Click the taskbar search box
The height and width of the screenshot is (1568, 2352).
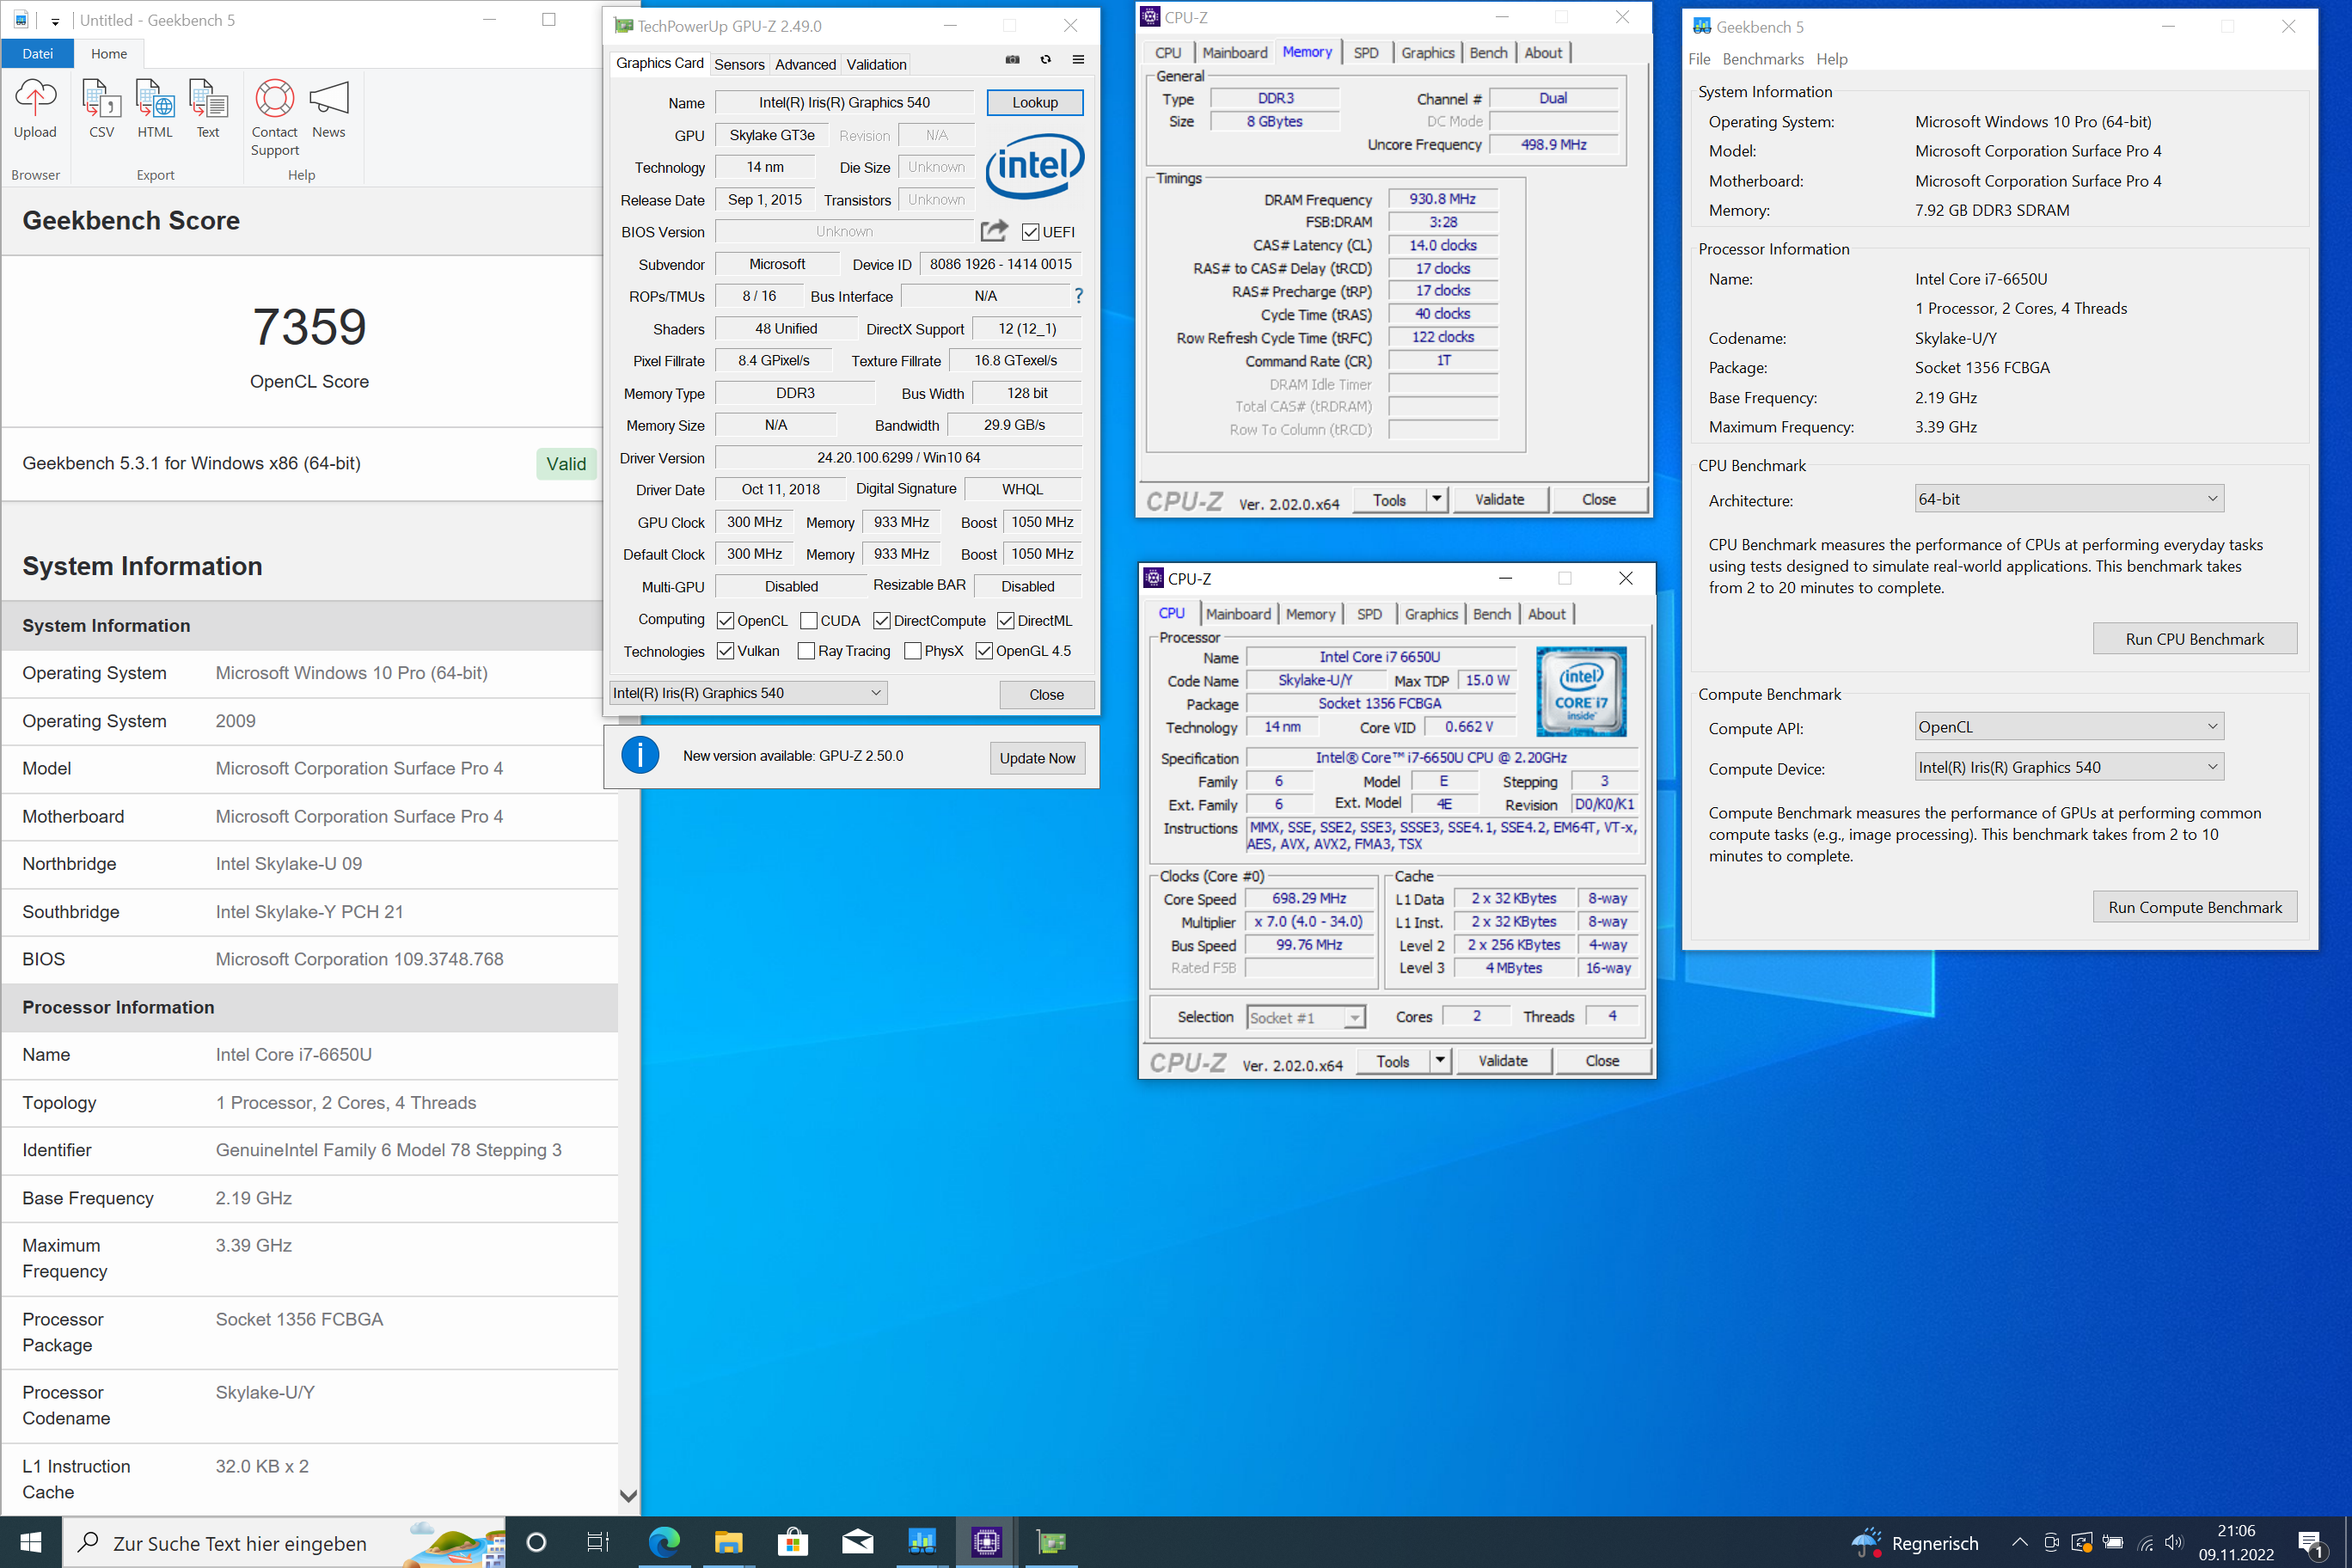285,1542
